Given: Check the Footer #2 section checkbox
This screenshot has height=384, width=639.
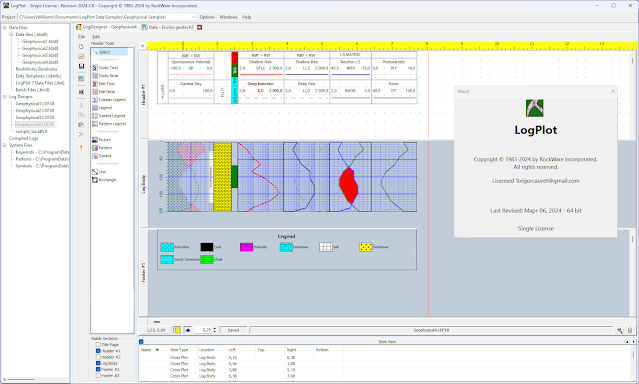Looking at the screenshot, I should (98, 375).
